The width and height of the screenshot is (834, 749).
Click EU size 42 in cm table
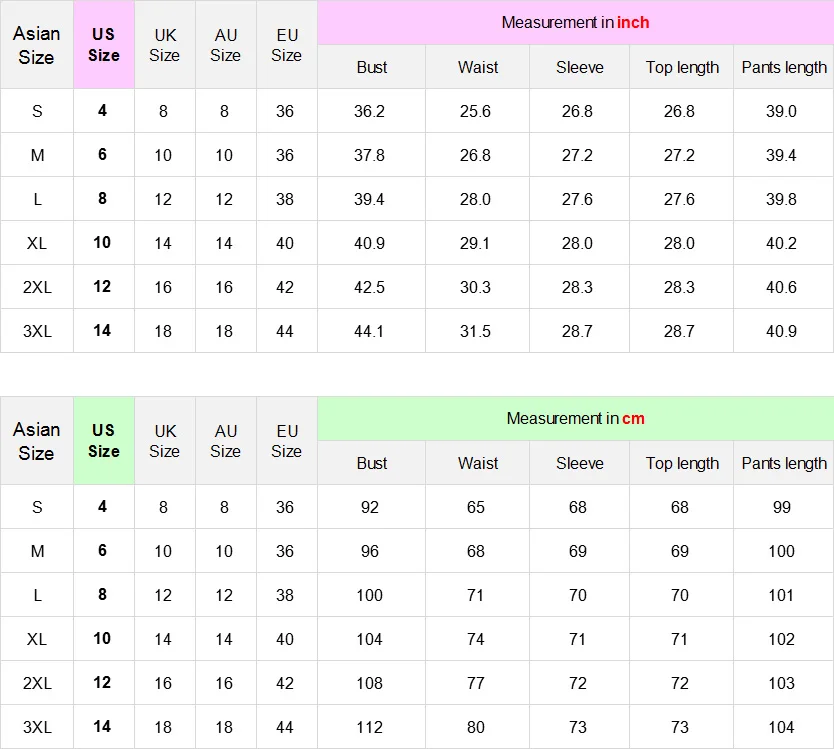click(x=285, y=683)
